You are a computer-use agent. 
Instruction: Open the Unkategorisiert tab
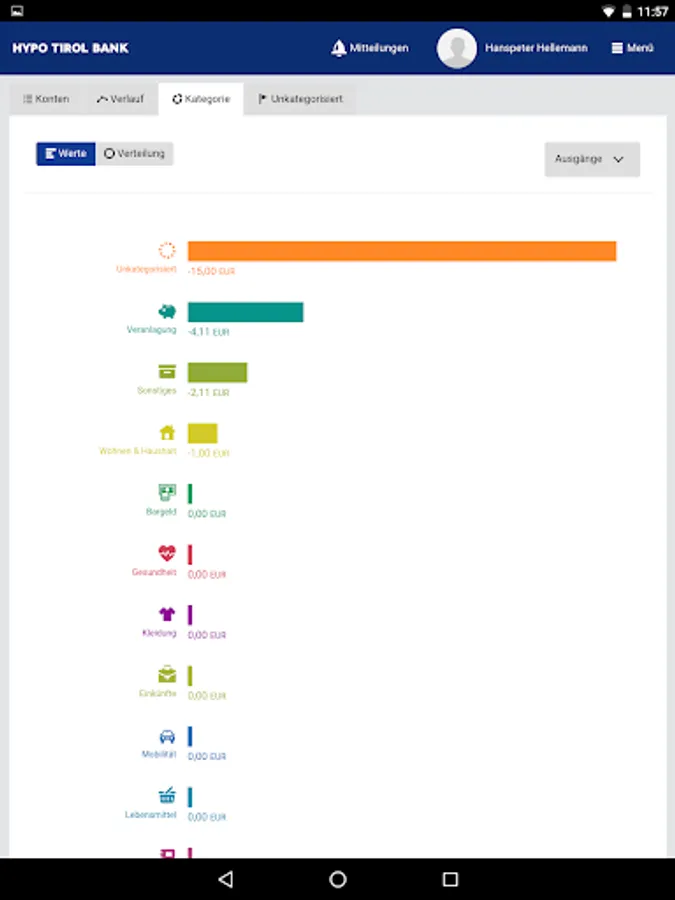click(300, 99)
